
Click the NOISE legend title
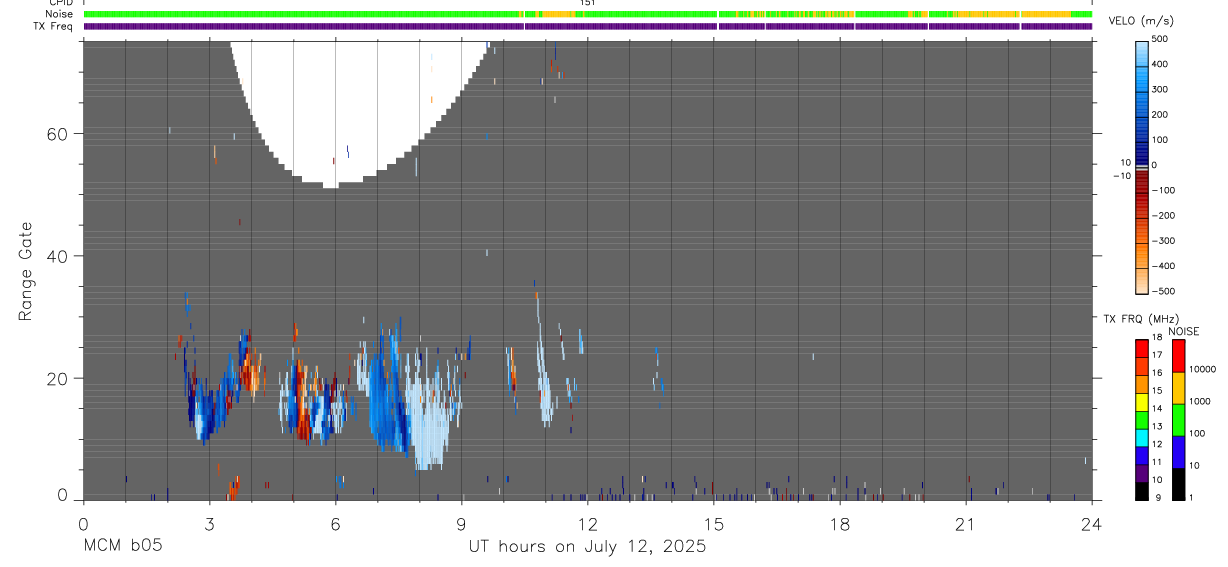(x=1183, y=331)
